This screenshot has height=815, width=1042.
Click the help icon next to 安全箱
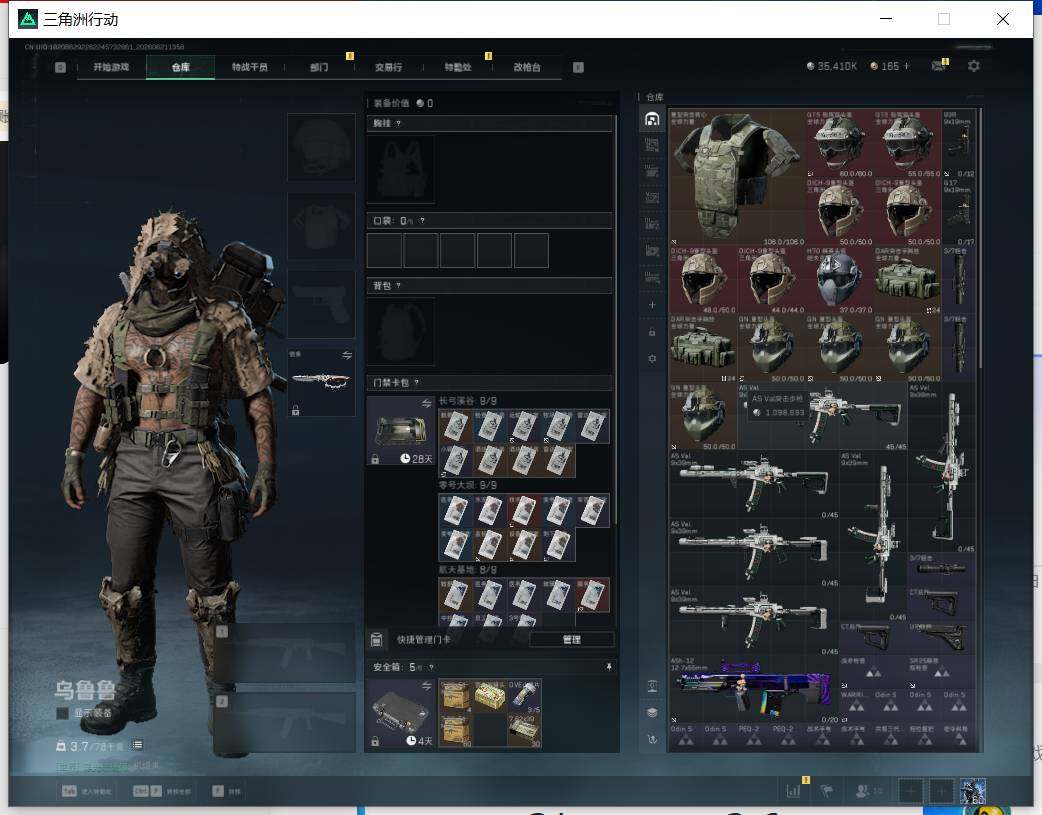click(x=431, y=667)
